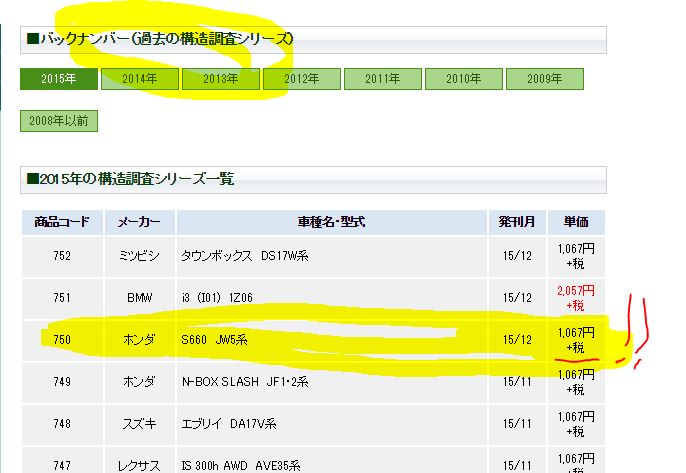The height and width of the screenshot is (473, 686).
Task: Click the 2015年の構造調査シリーズ一覧 heading
Action: click(130, 179)
